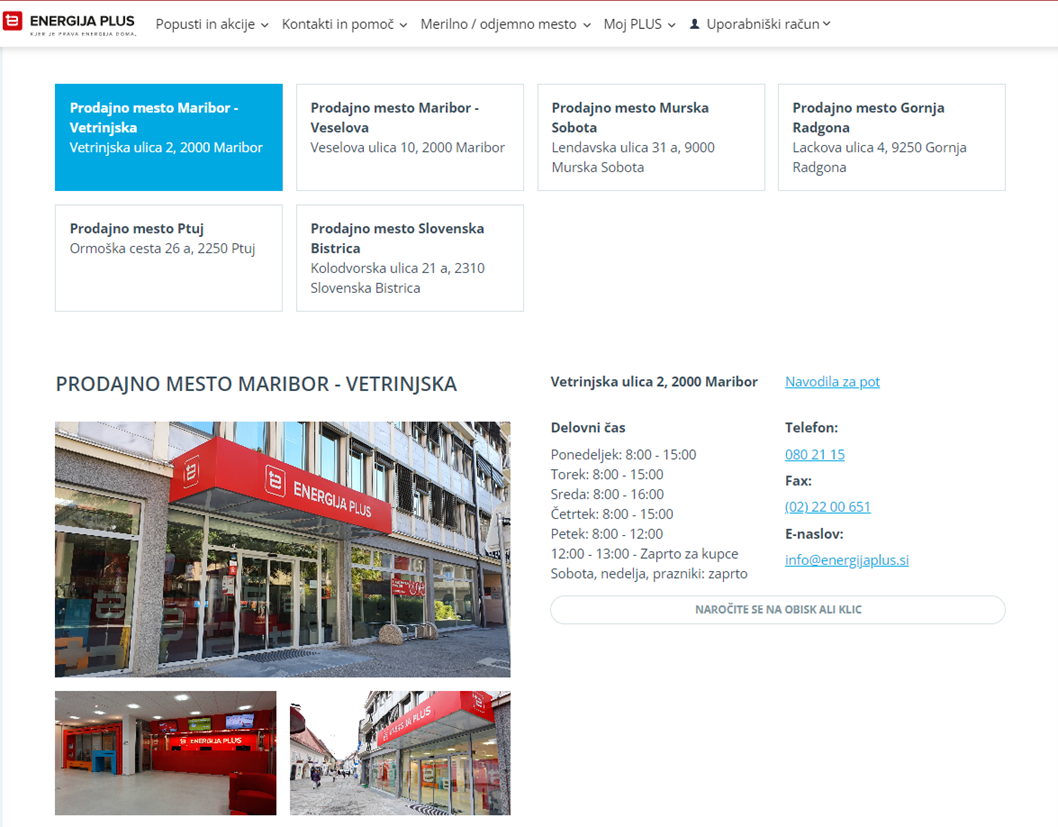Open the Moj PLUS menu
Viewport: 1058px width, 827px height.
click(639, 24)
